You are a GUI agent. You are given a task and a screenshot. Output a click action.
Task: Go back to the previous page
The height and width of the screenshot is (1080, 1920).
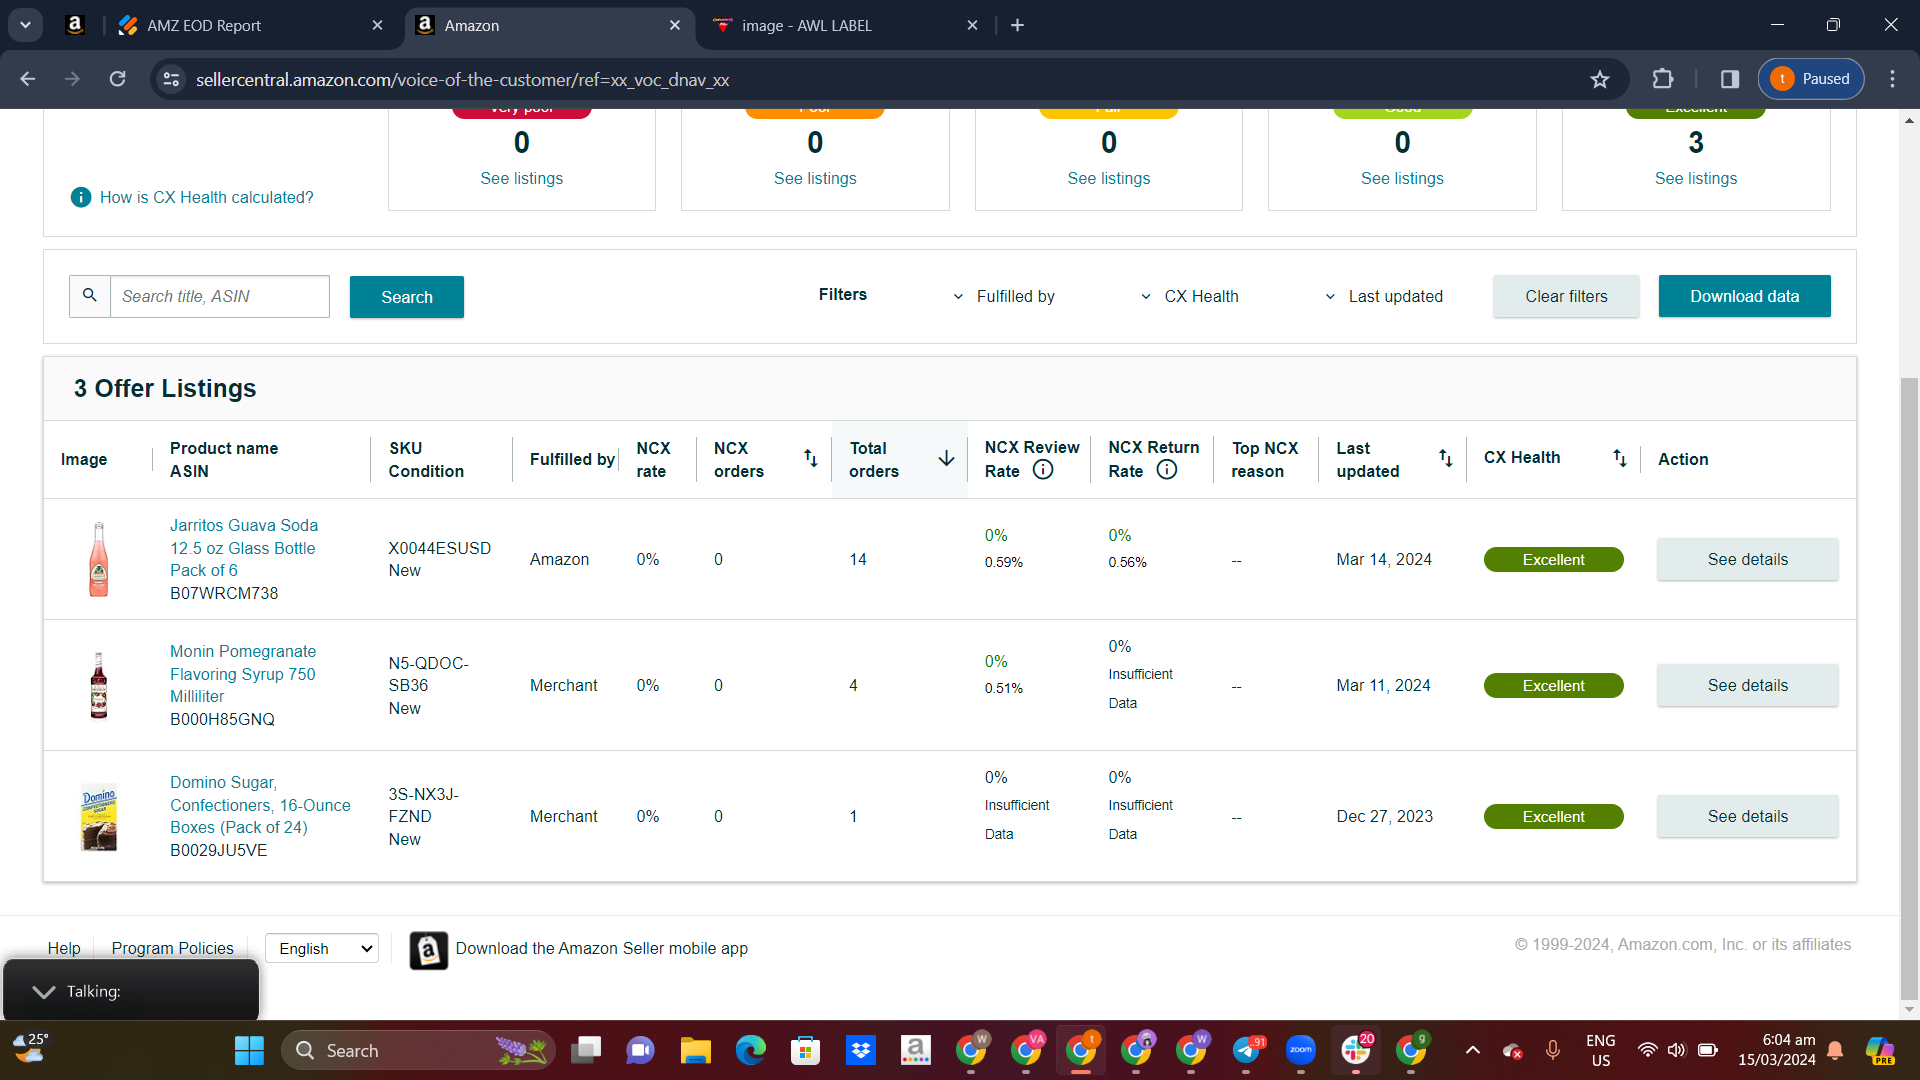pos(28,79)
